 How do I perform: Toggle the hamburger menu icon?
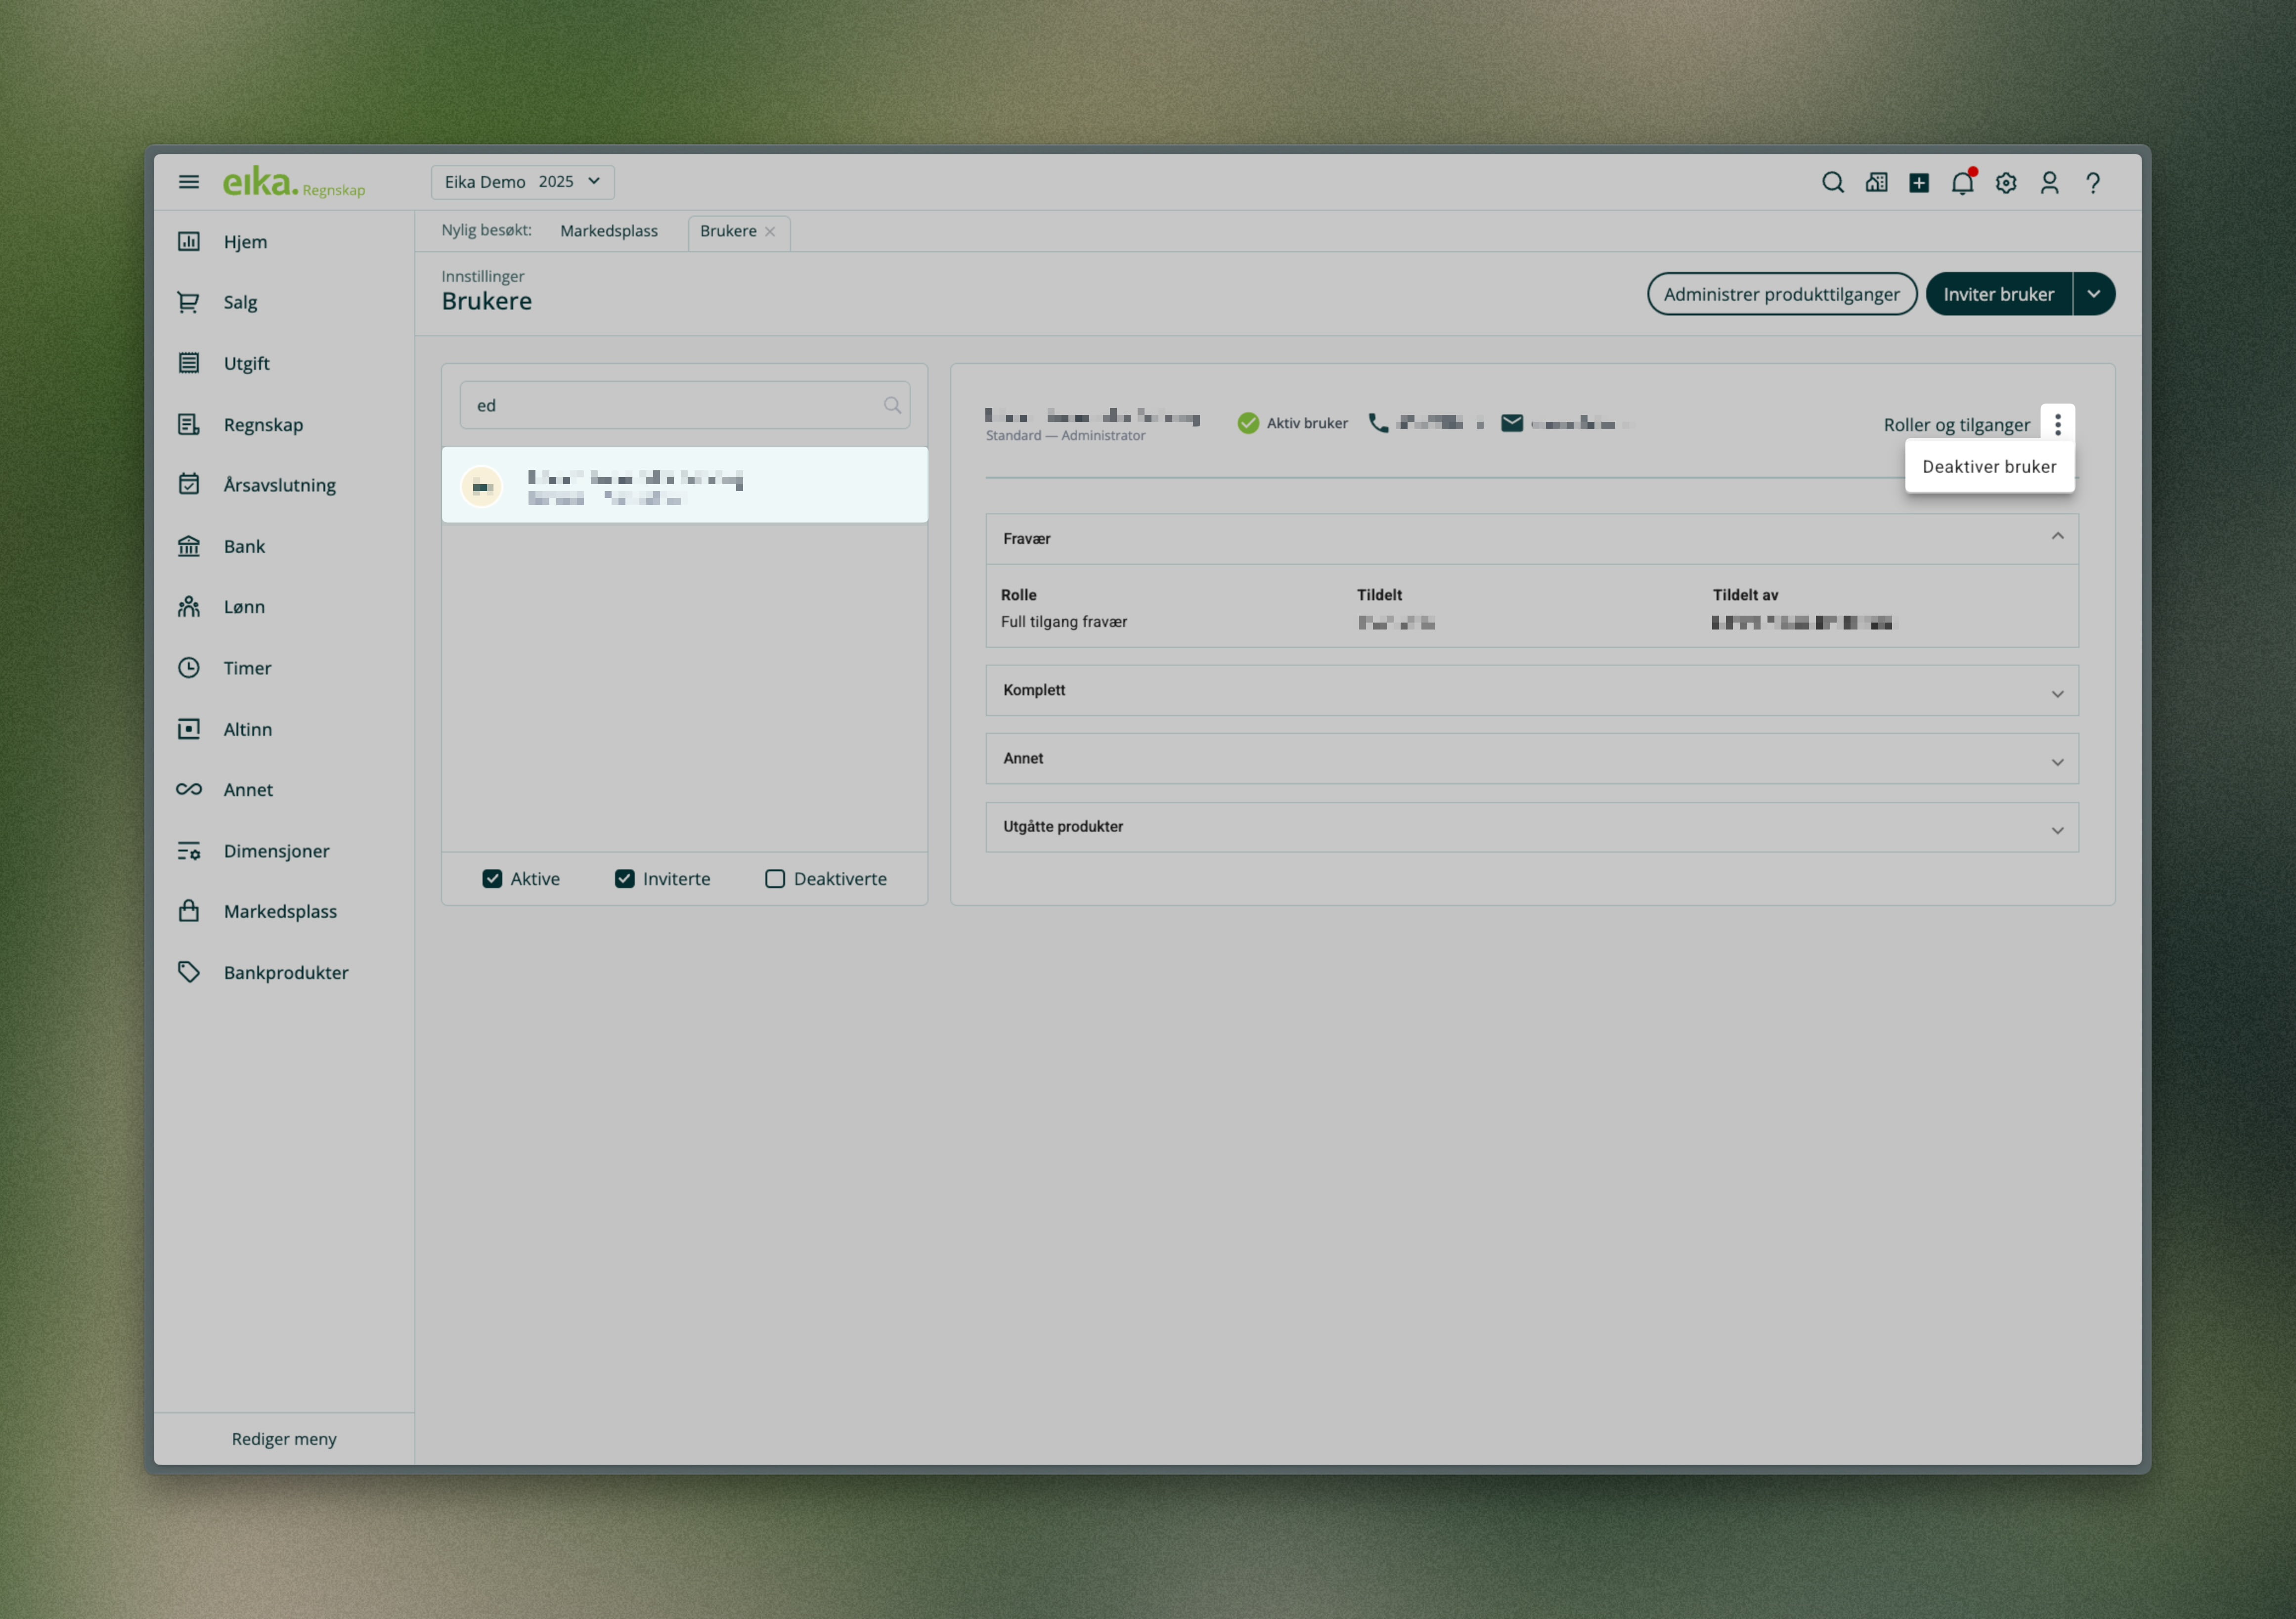[x=189, y=182]
